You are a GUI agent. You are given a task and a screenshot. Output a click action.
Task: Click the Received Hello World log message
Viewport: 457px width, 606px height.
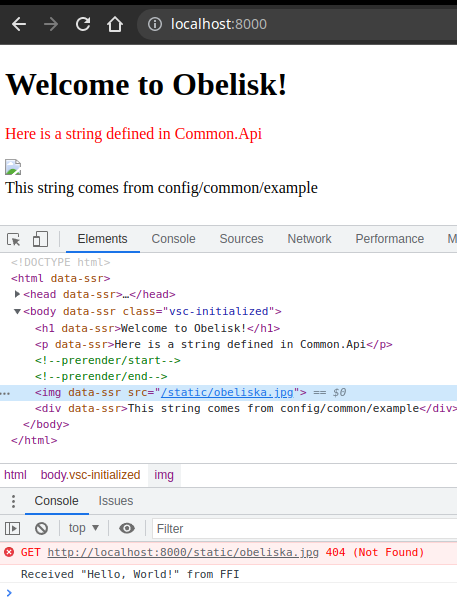(x=130, y=574)
